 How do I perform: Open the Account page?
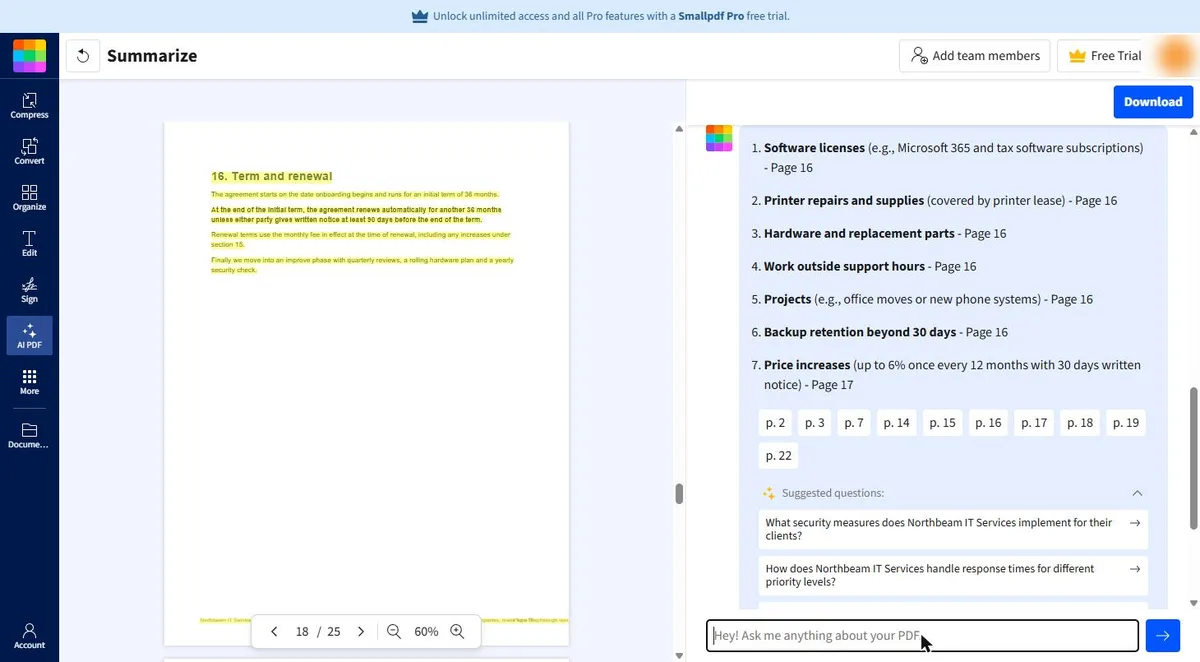29,636
